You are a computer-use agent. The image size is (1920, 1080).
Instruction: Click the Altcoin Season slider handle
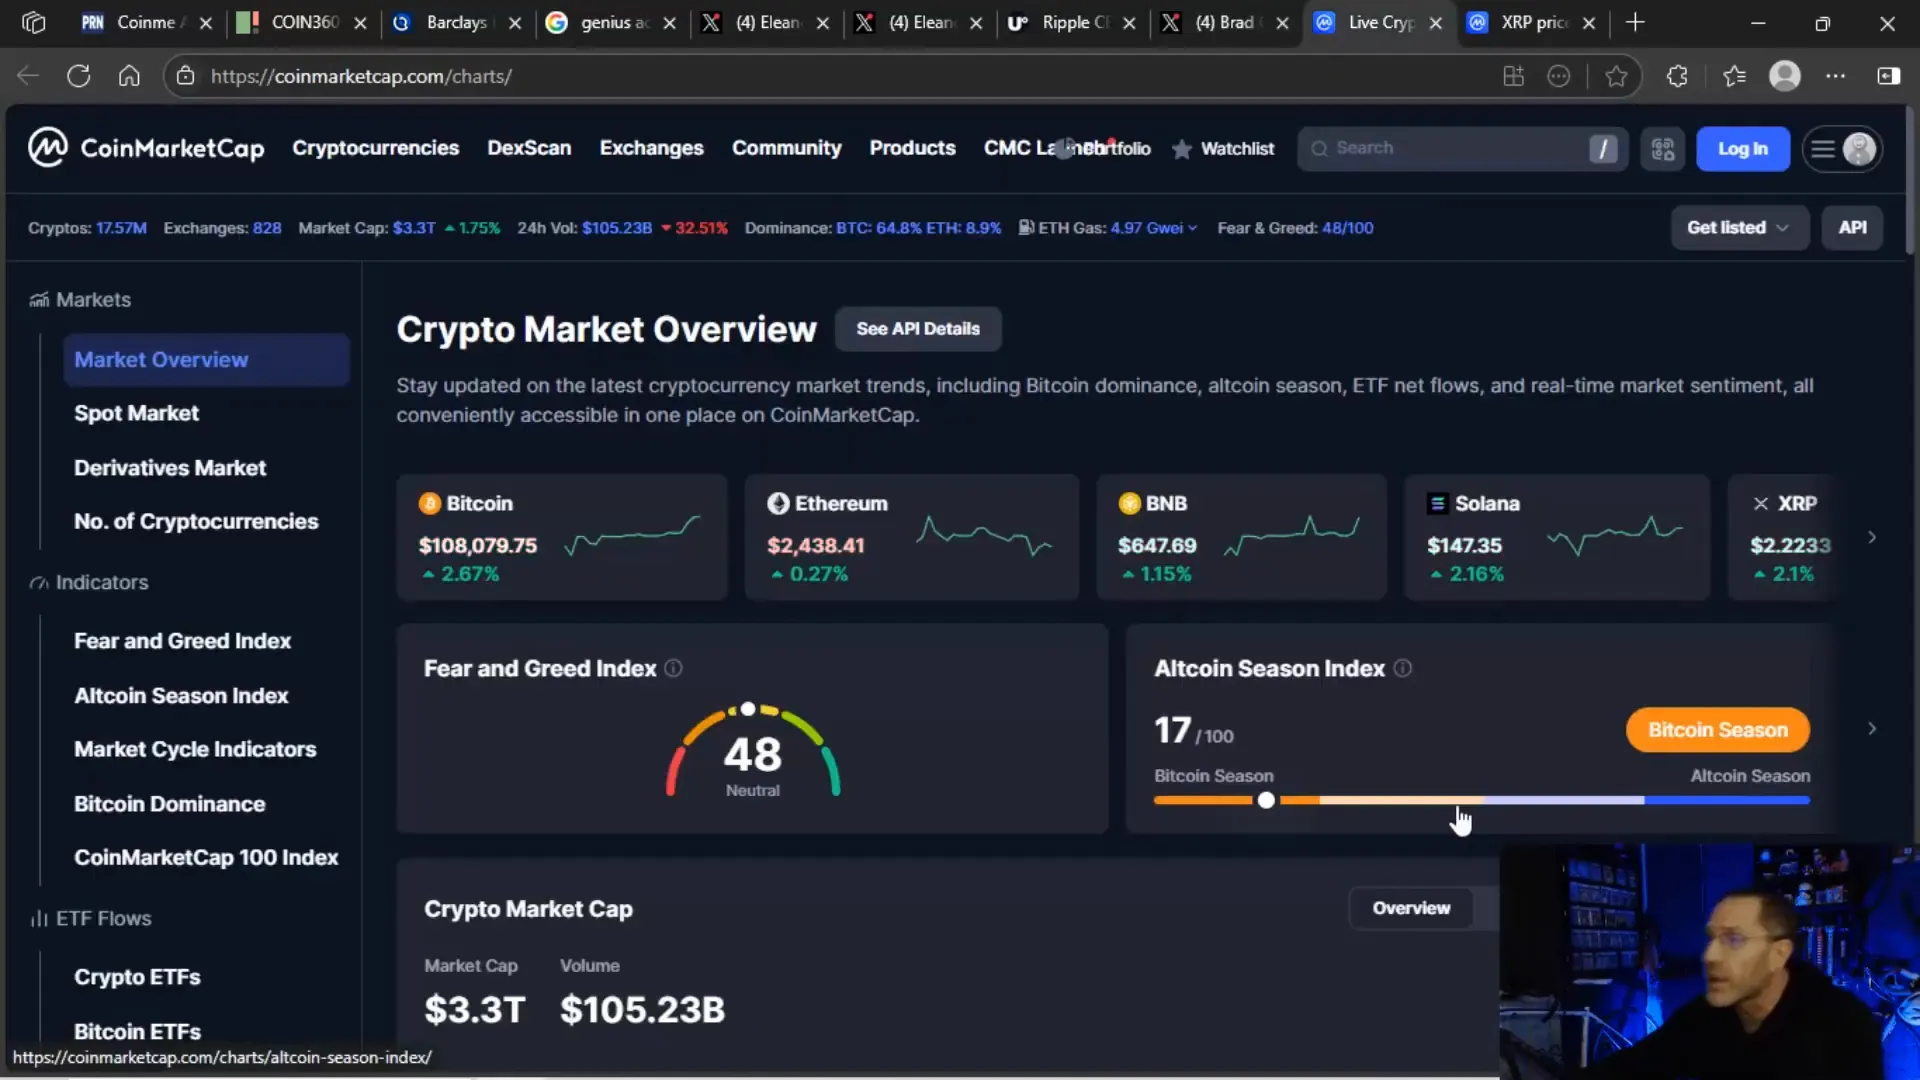pyautogui.click(x=1266, y=800)
